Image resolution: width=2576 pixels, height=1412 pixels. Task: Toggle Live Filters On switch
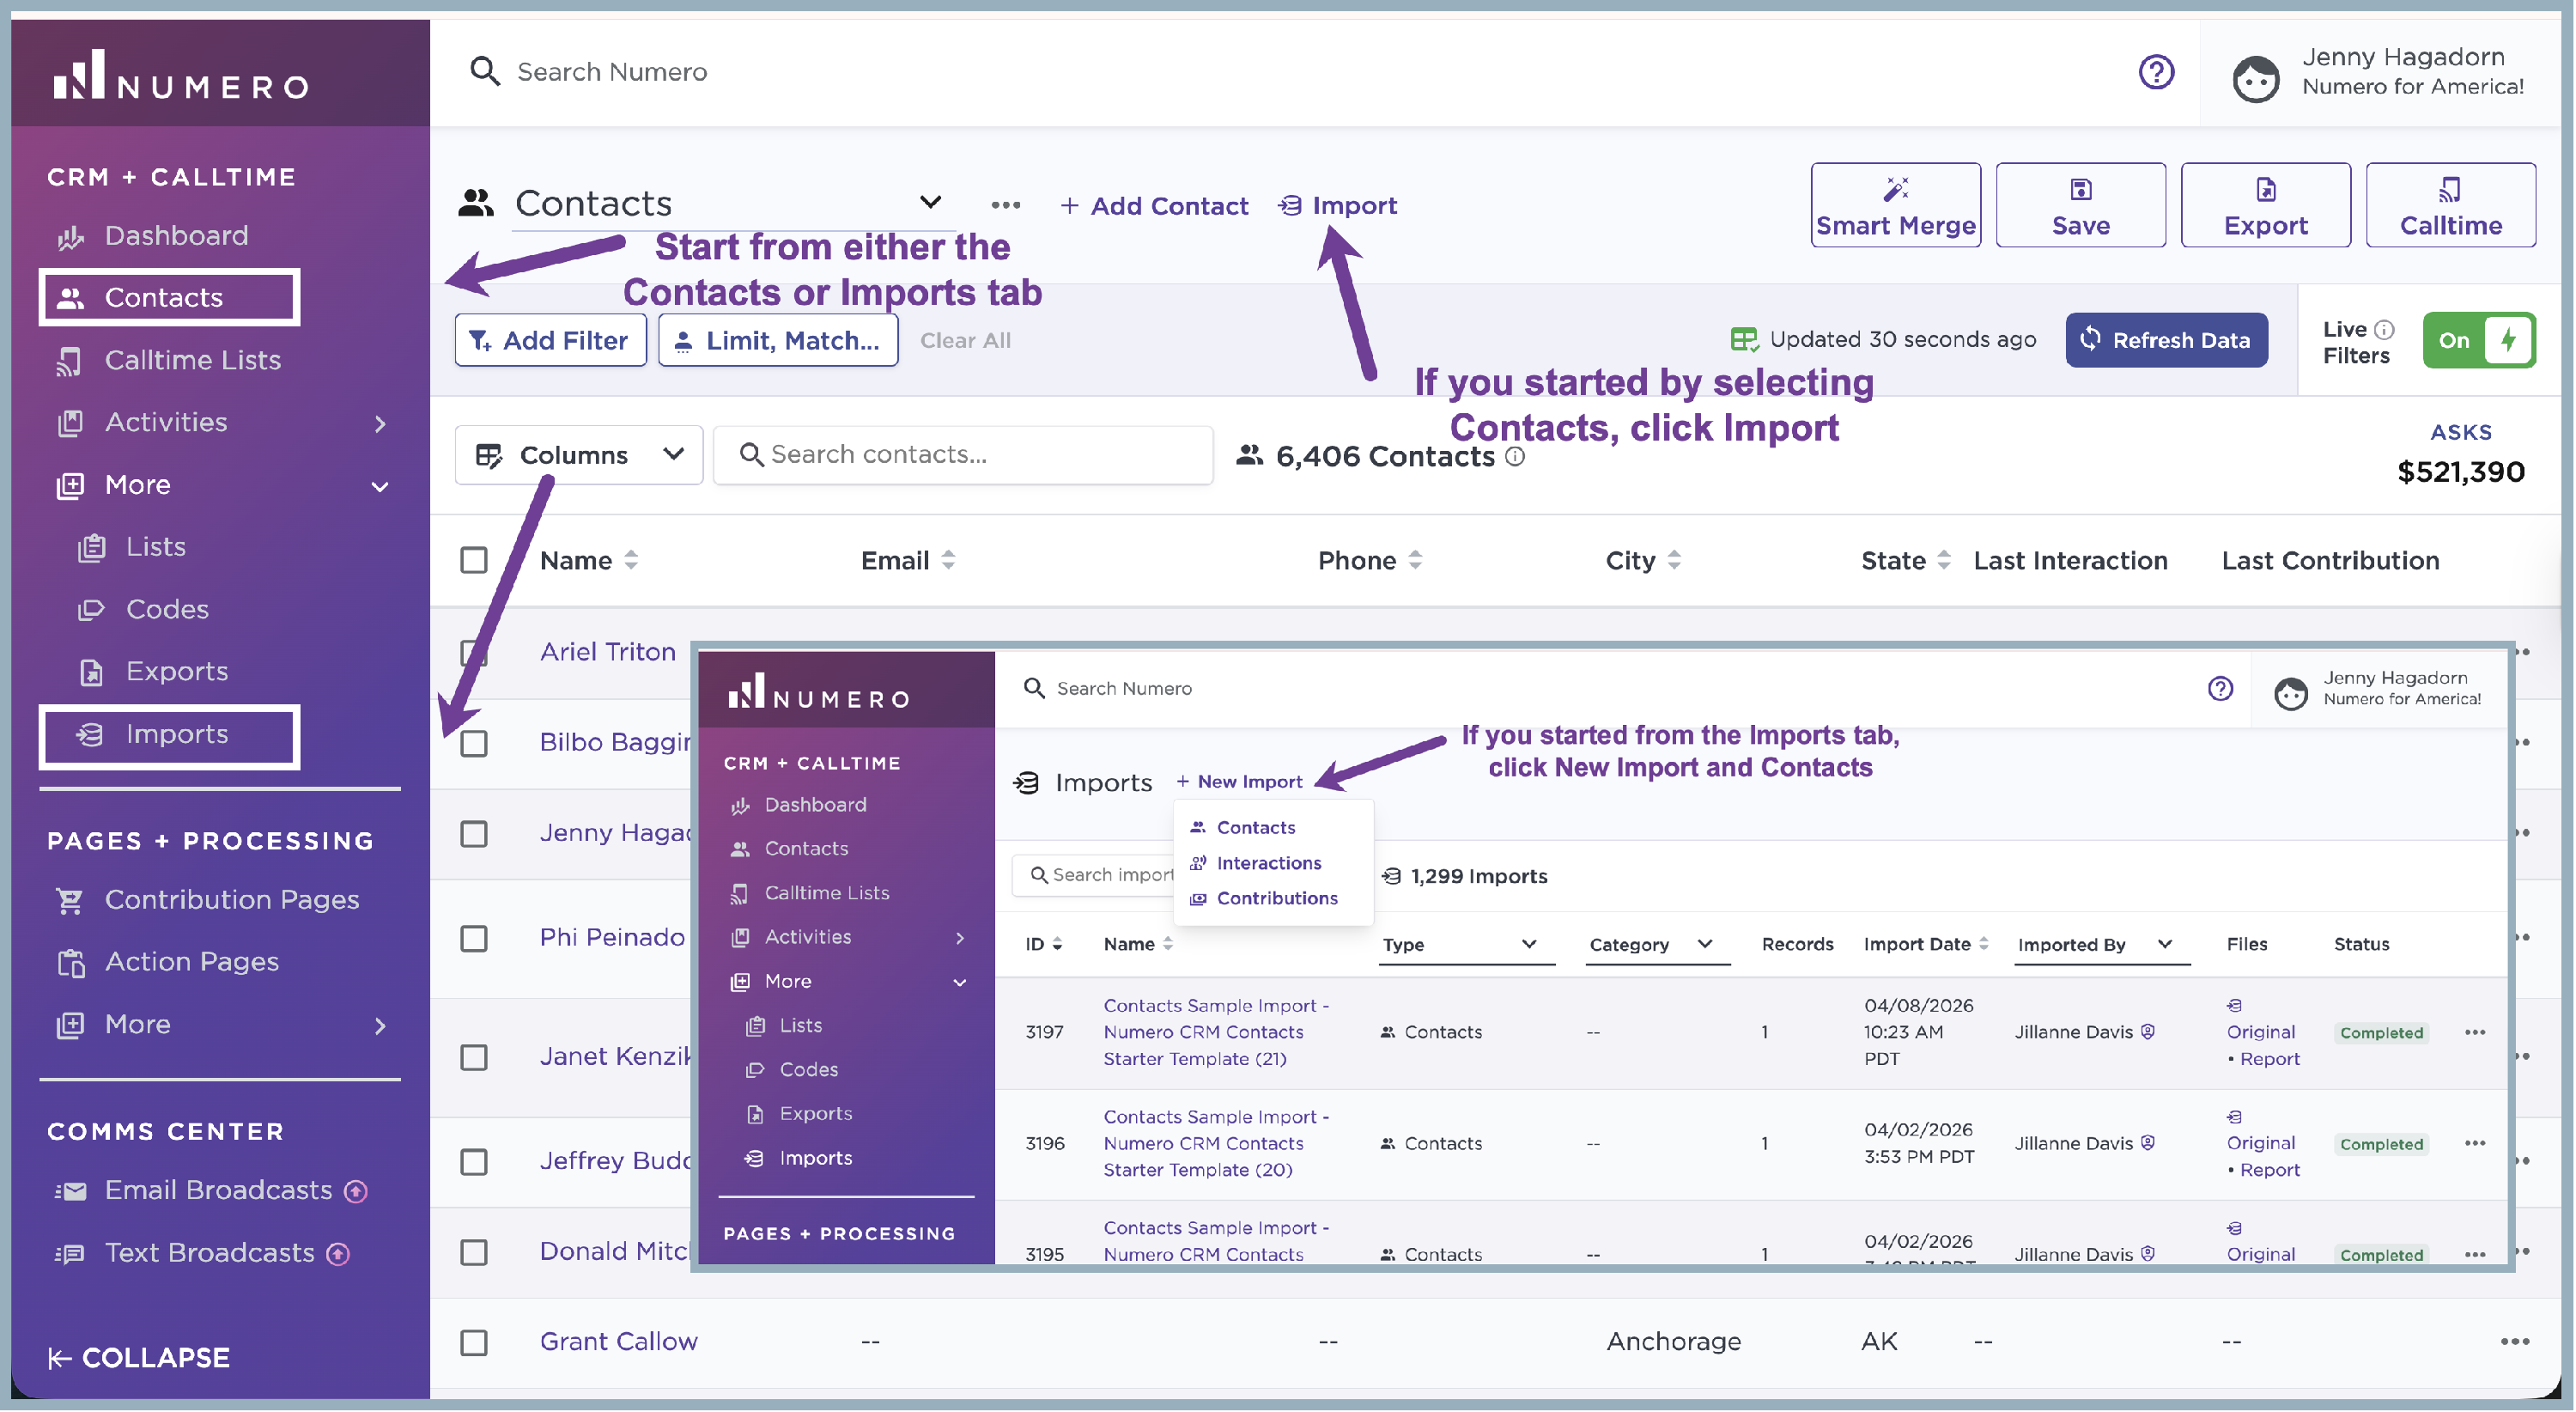(x=2478, y=340)
